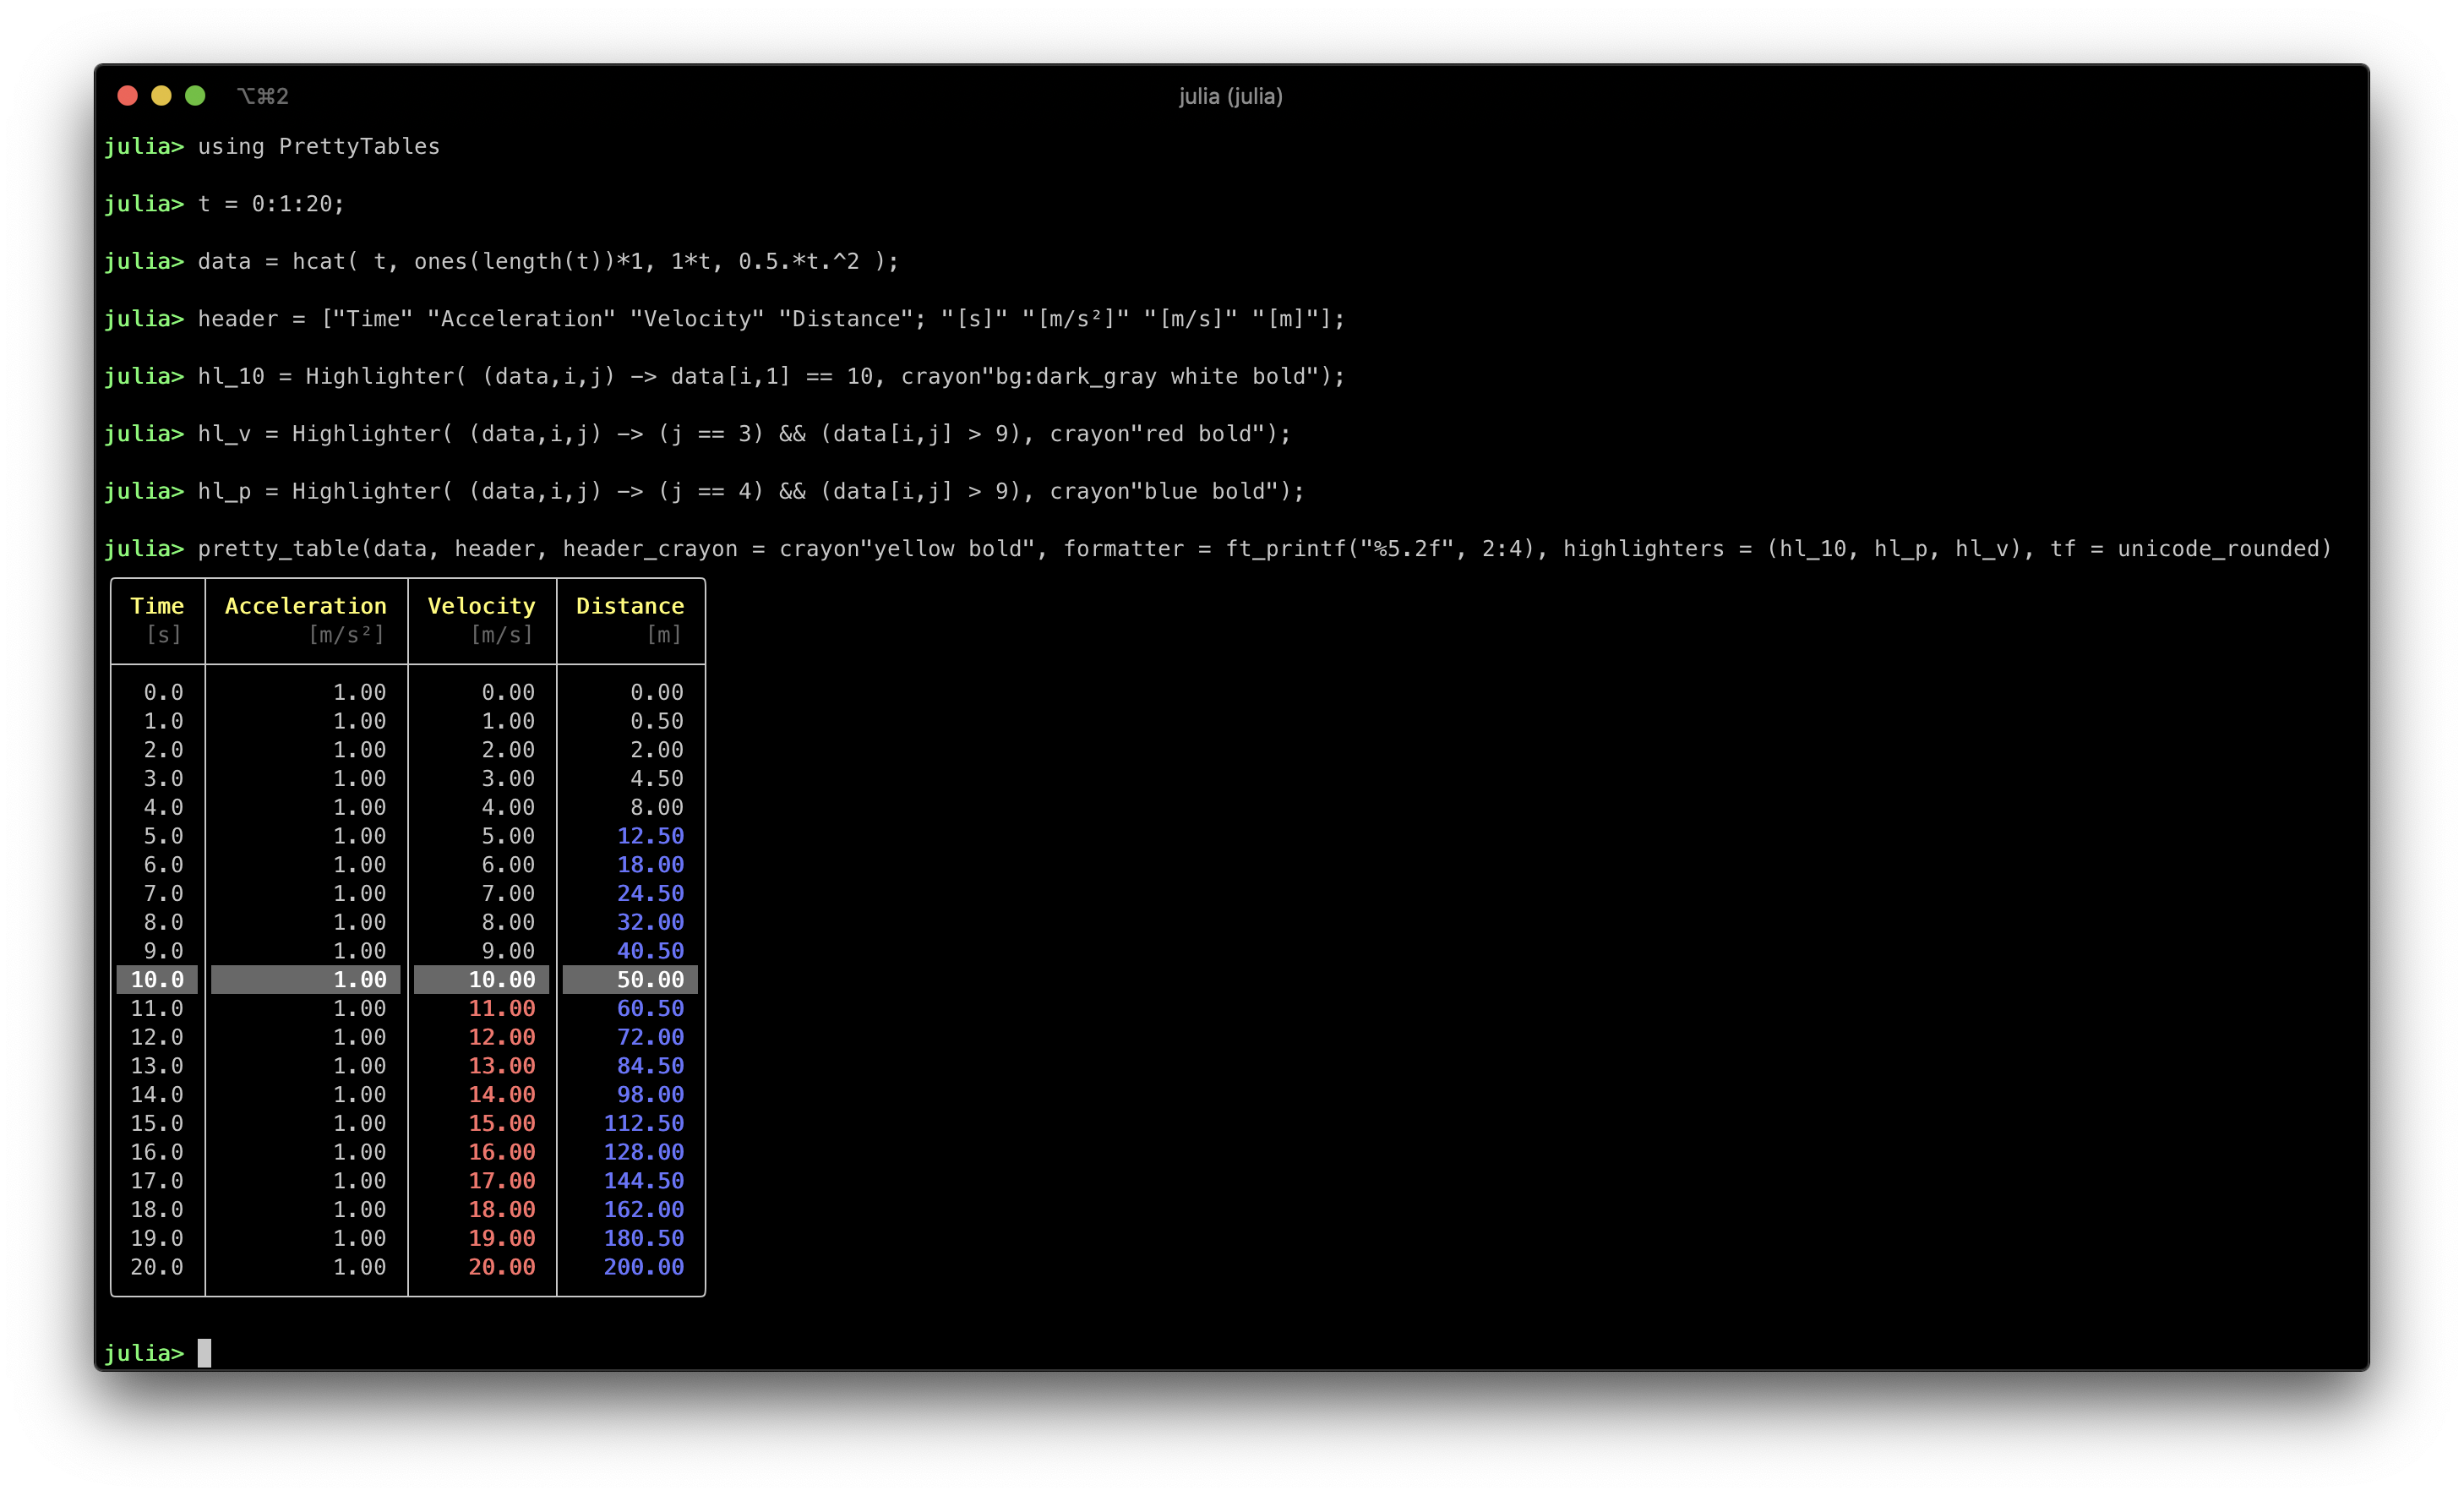The image size is (2464, 1496).
Task: Click the blue 200.00 distance value
Action: (644, 1267)
